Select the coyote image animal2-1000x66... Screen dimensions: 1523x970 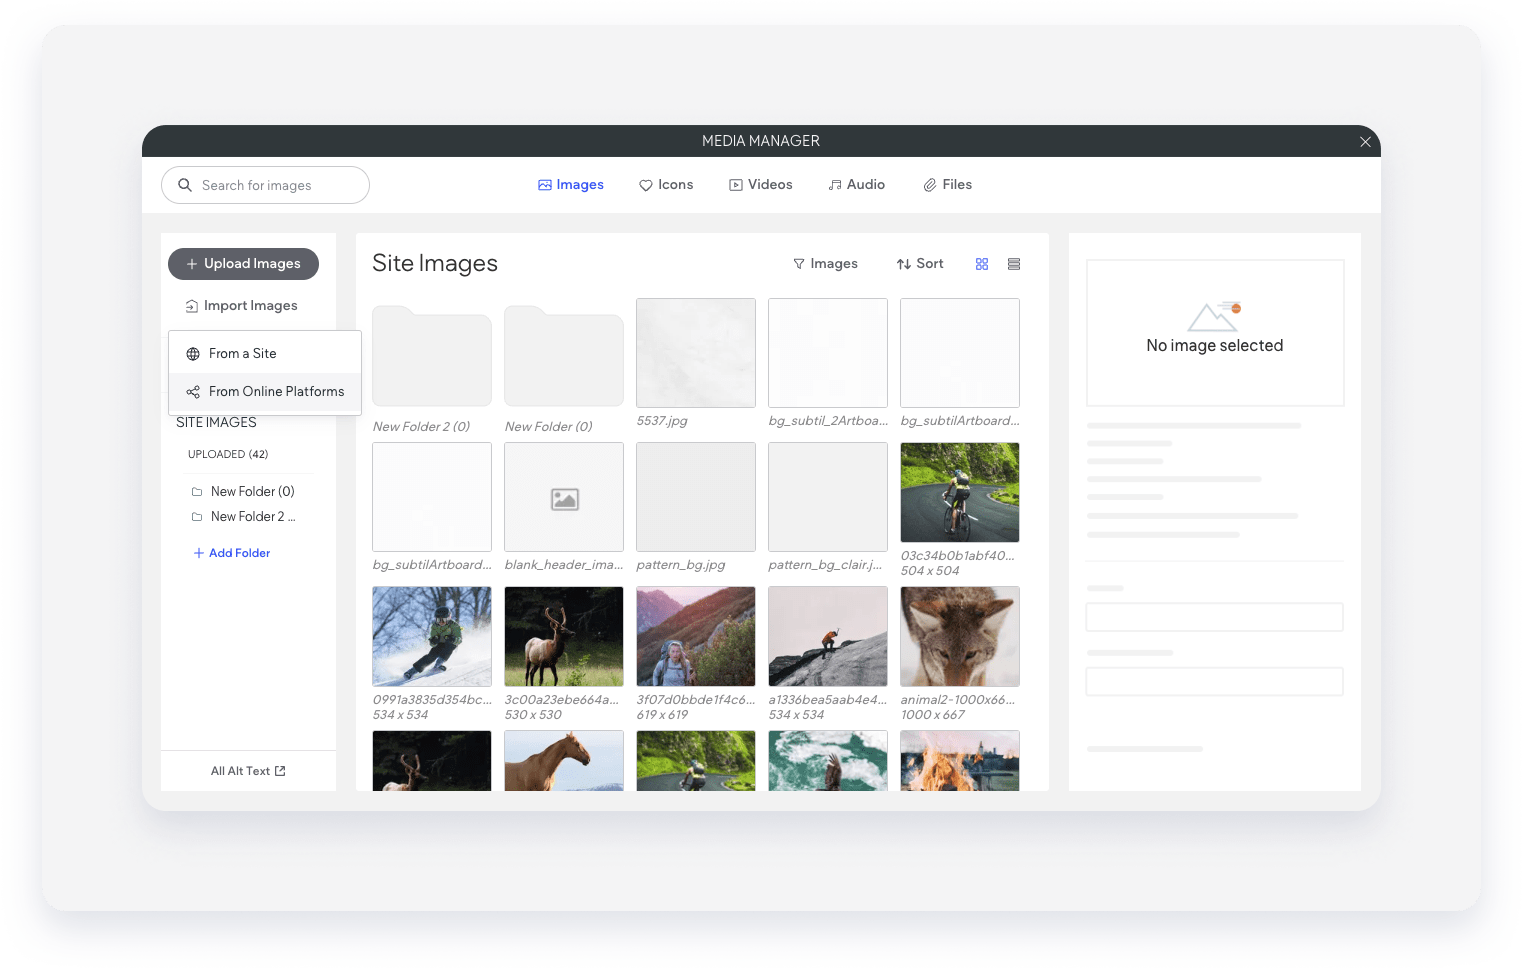(x=960, y=637)
